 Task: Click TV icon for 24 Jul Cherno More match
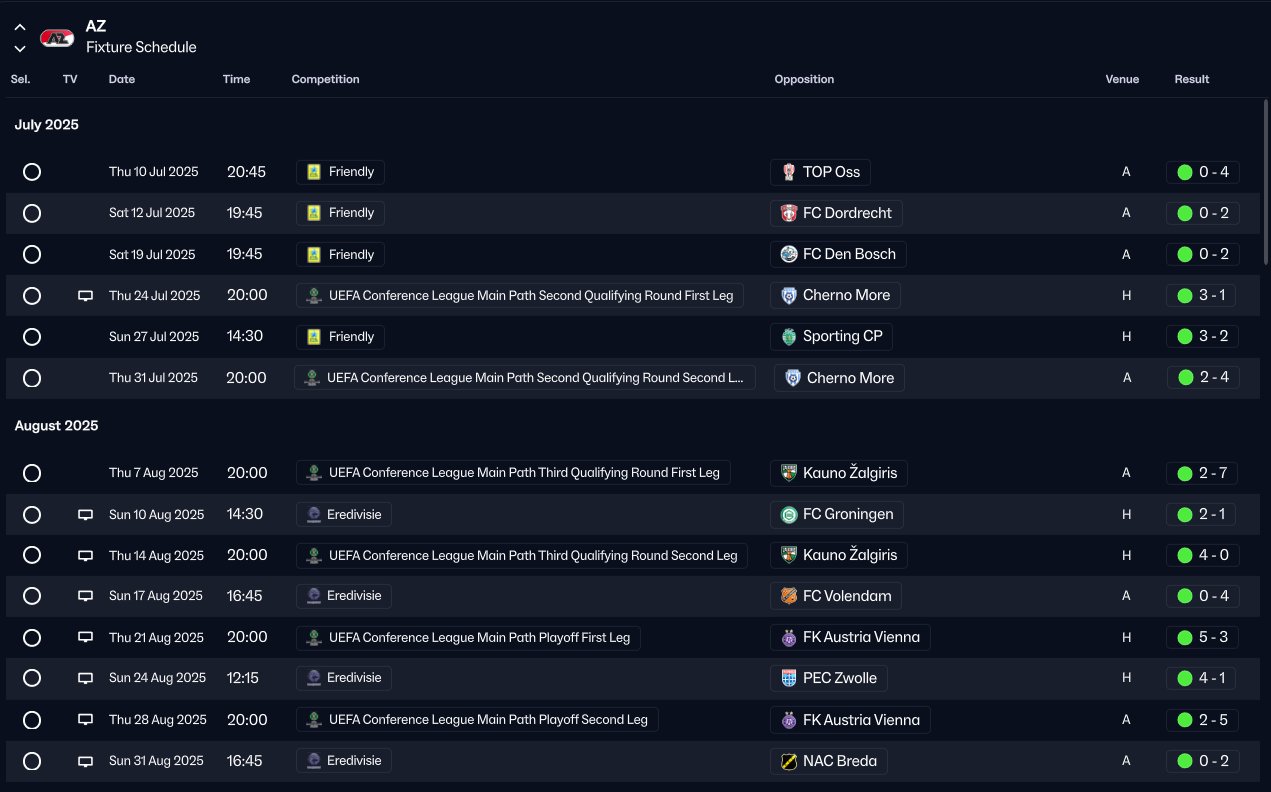[86, 296]
